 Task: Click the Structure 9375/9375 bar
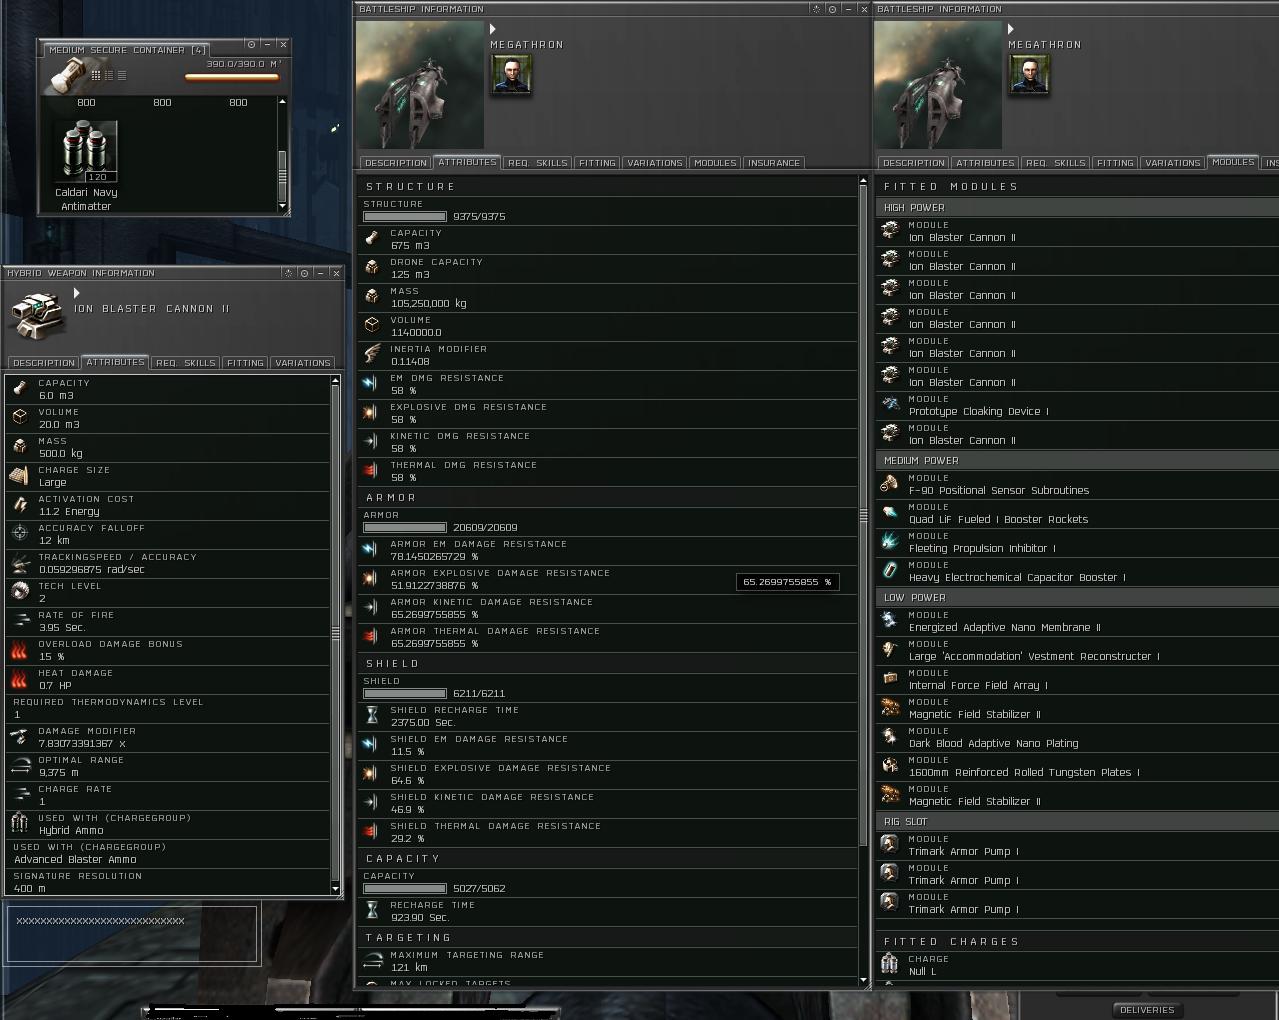pos(405,216)
